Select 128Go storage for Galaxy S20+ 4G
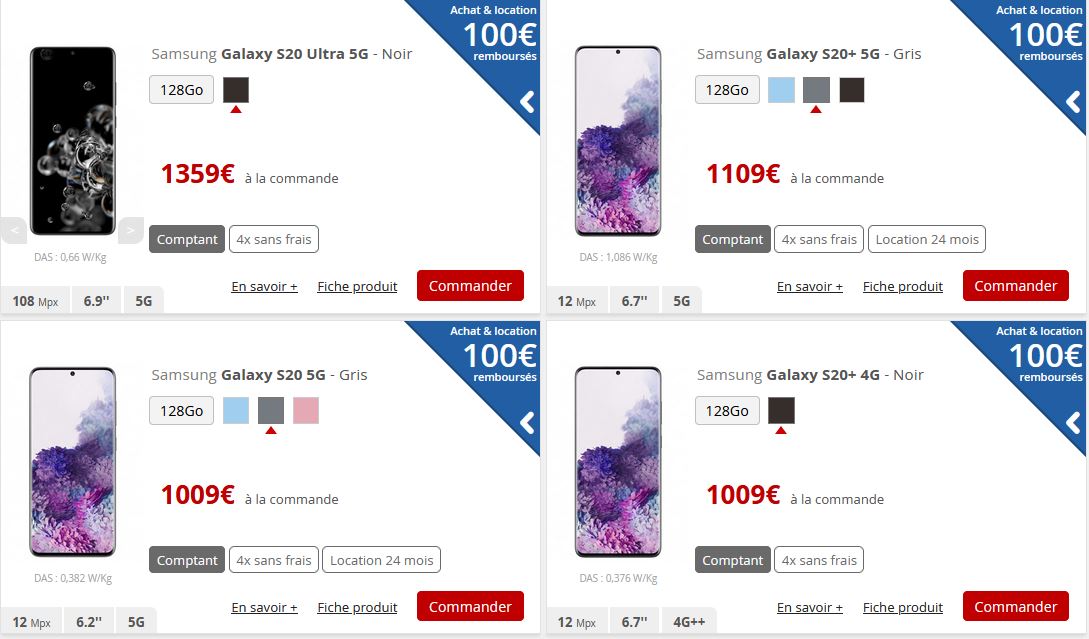 727,410
